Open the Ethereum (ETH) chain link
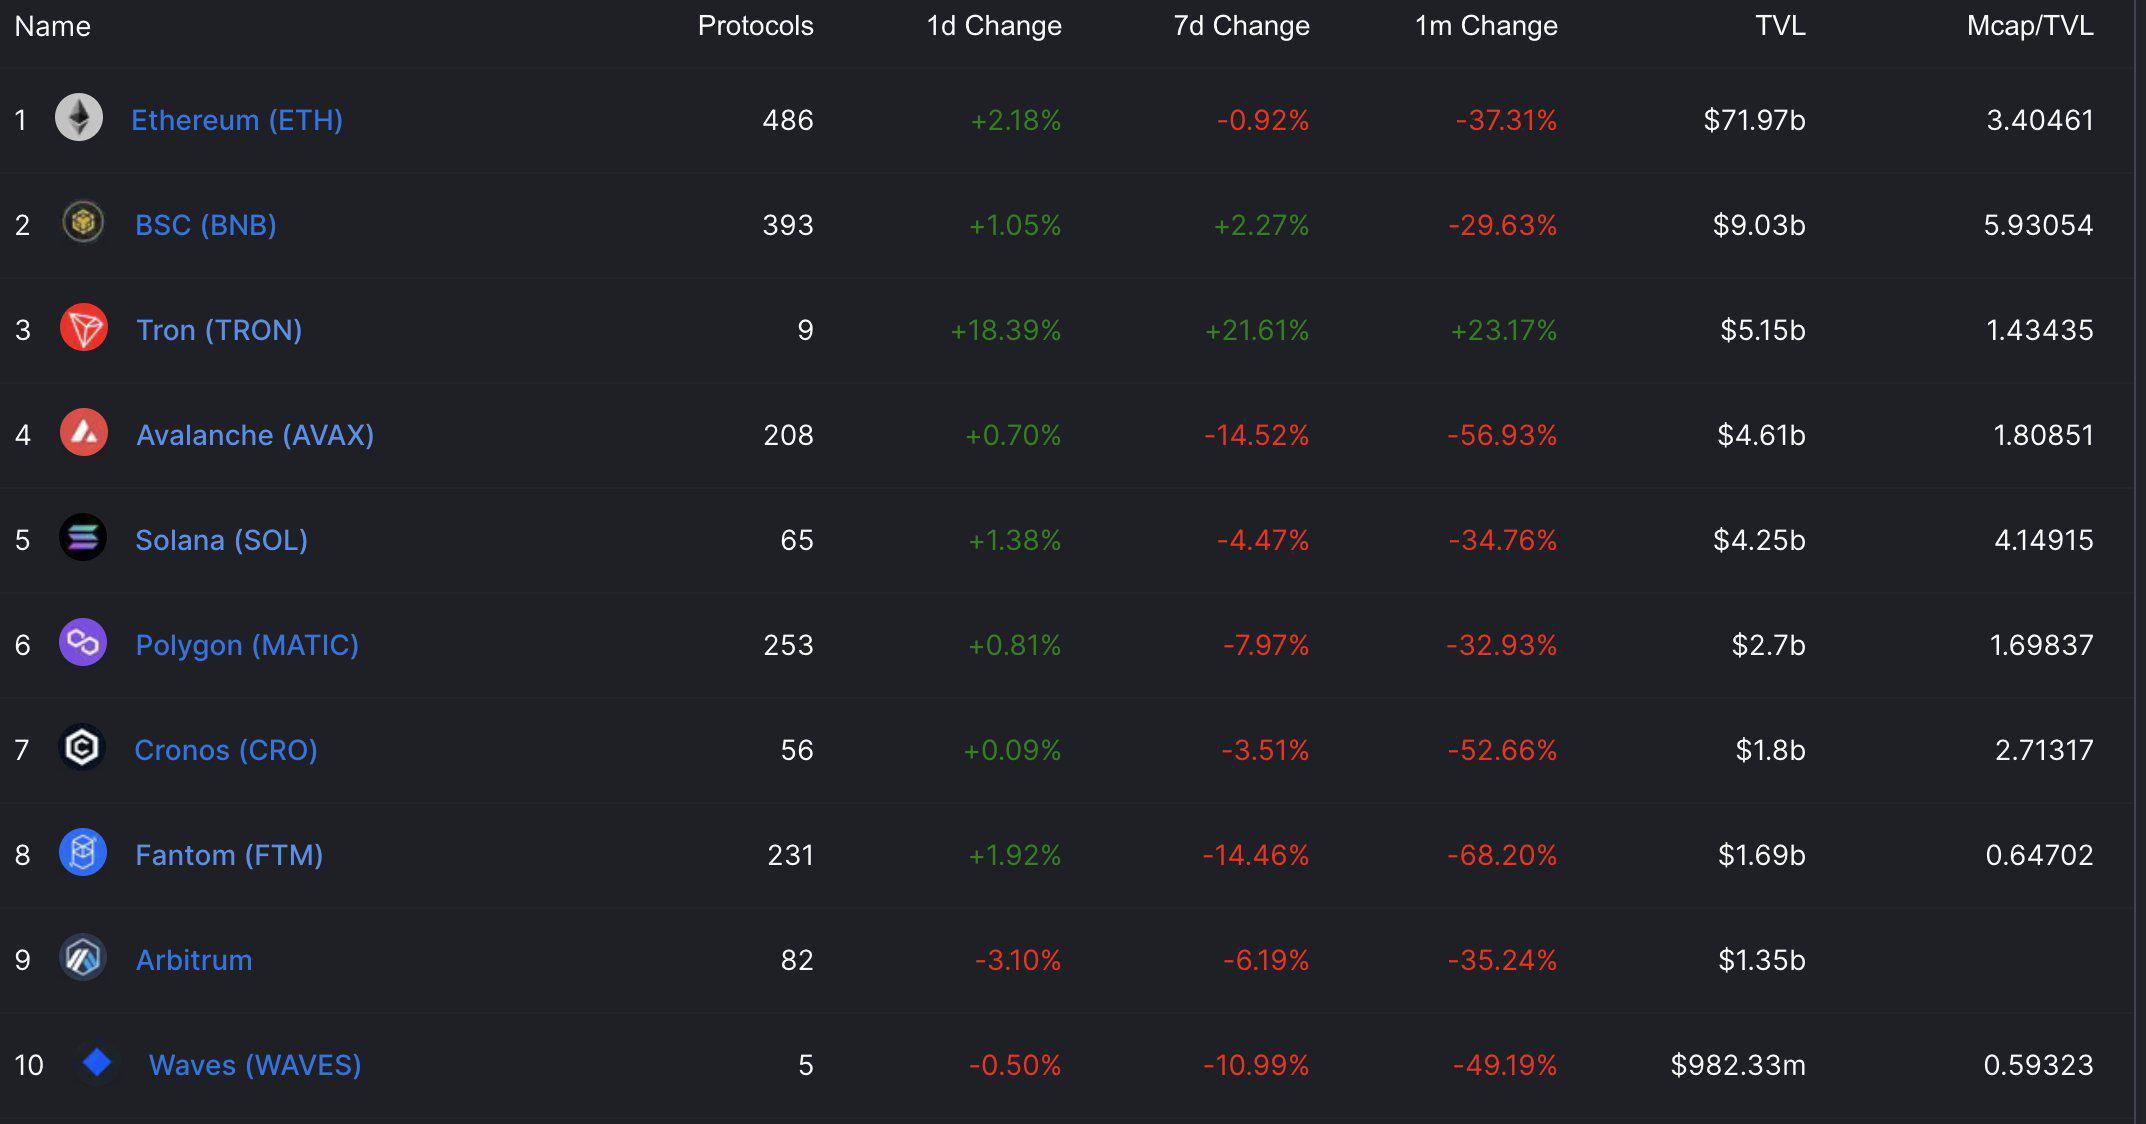2146x1124 pixels. pyautogui.click(x=237, y=120)
